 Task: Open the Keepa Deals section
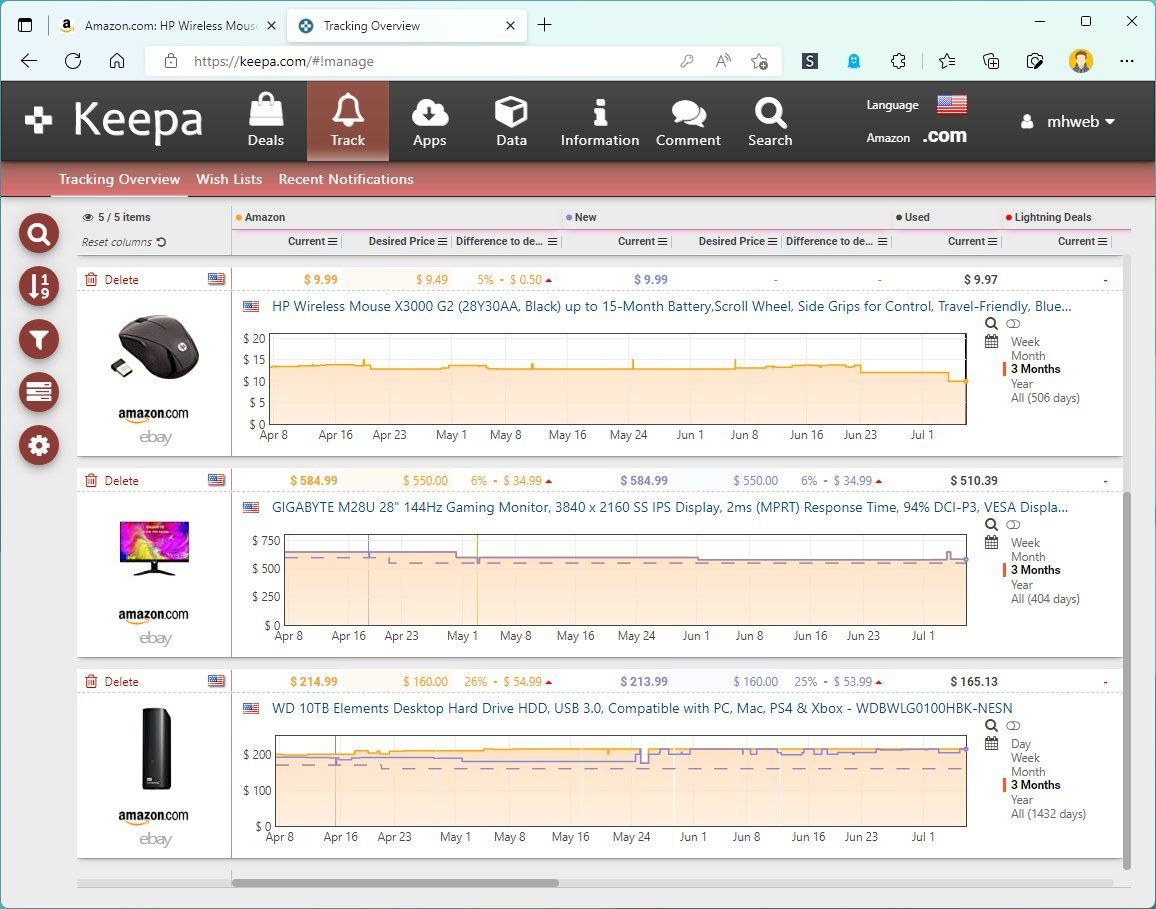click(265, 120)
